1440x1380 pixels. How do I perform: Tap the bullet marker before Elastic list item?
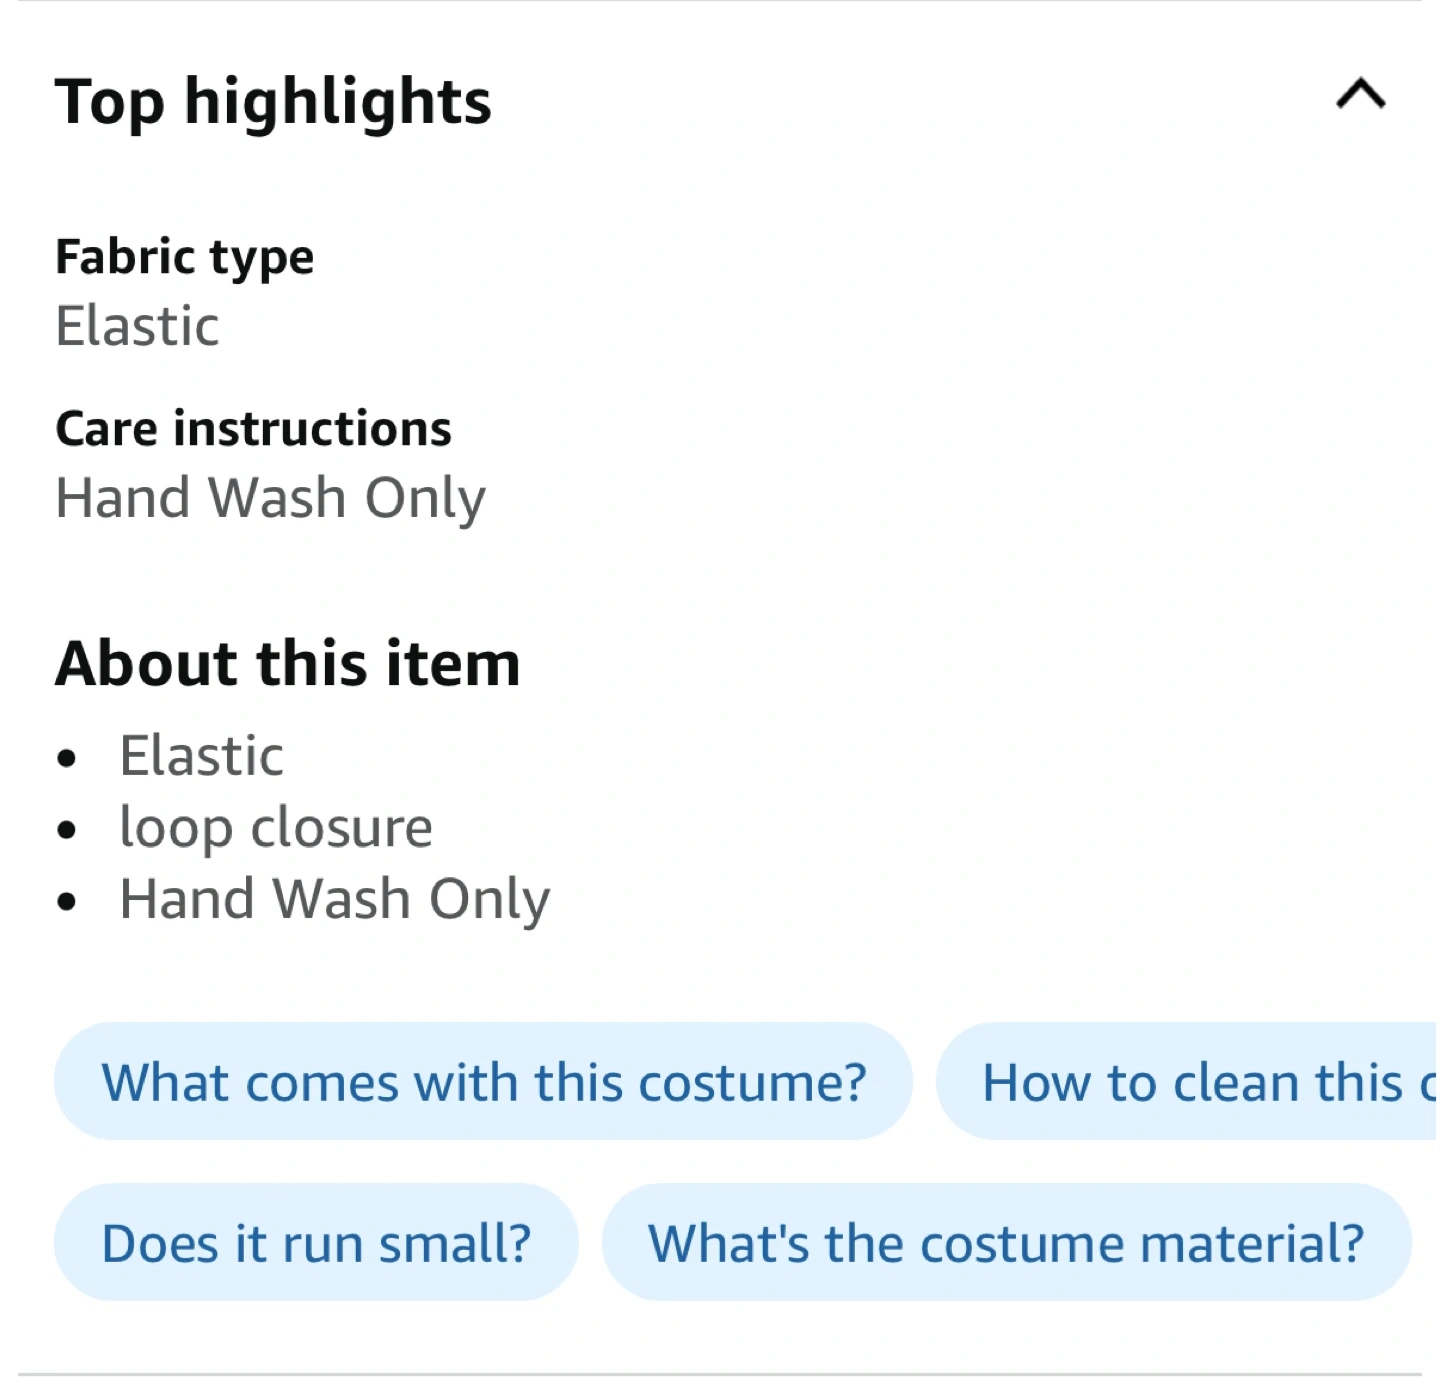[x=67, y=758]
